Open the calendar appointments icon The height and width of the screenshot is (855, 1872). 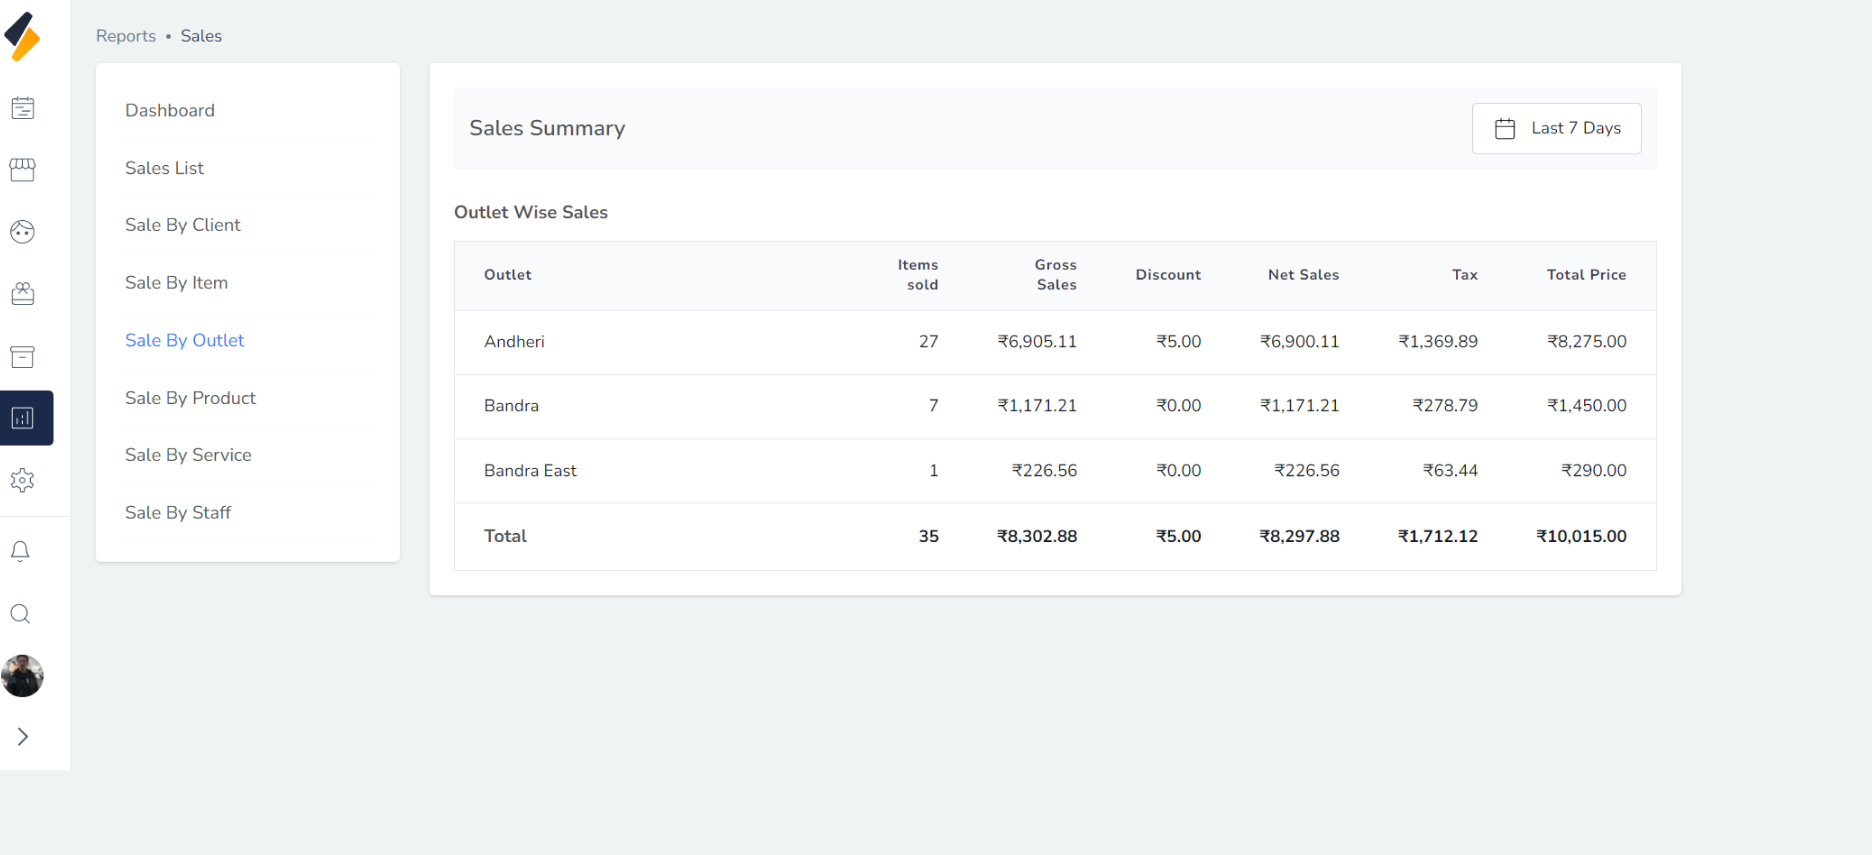pos(22,108)
